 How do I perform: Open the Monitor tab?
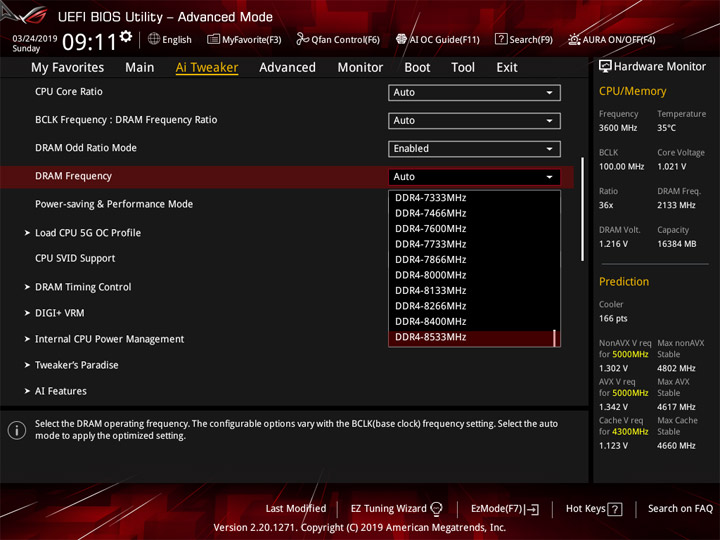(360, 68)
